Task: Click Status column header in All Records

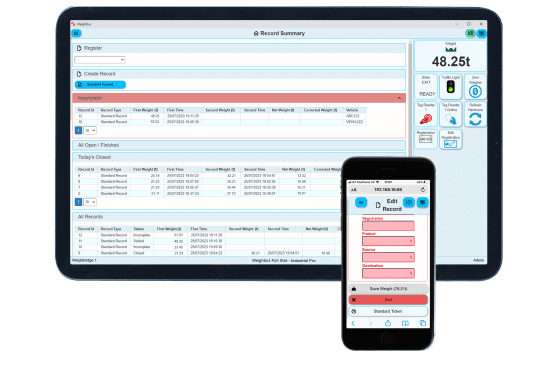Action: [139, 229]
